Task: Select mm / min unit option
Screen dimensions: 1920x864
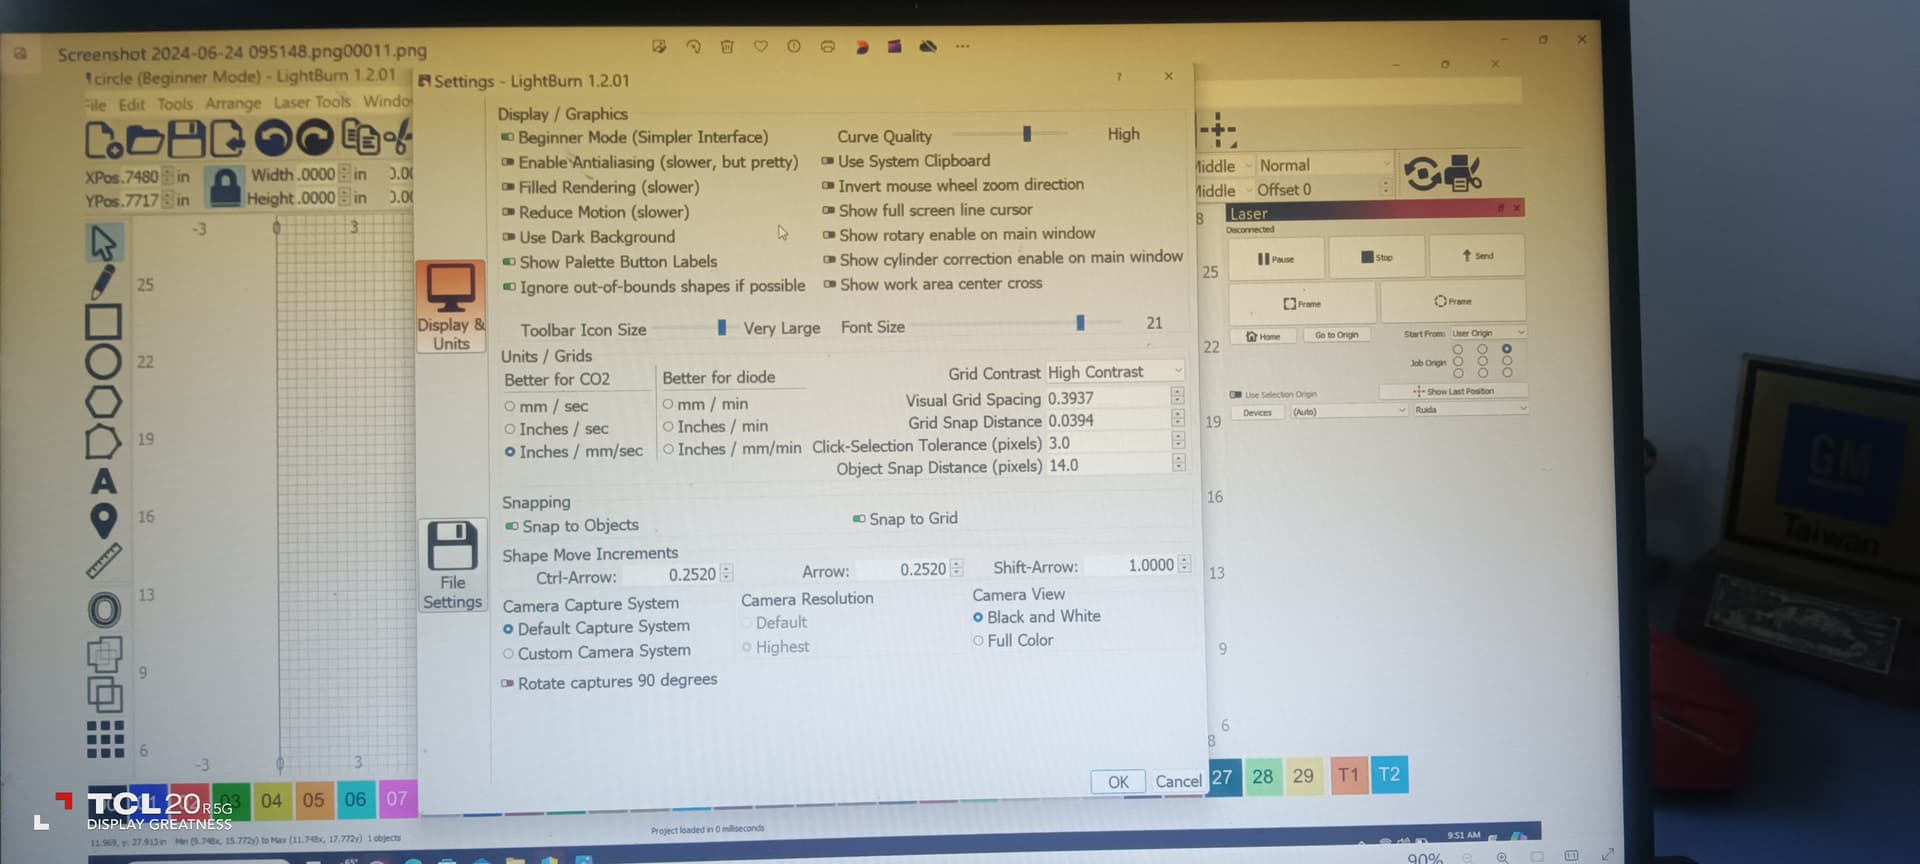Action: pyautogui.click(x=667, y=404)
